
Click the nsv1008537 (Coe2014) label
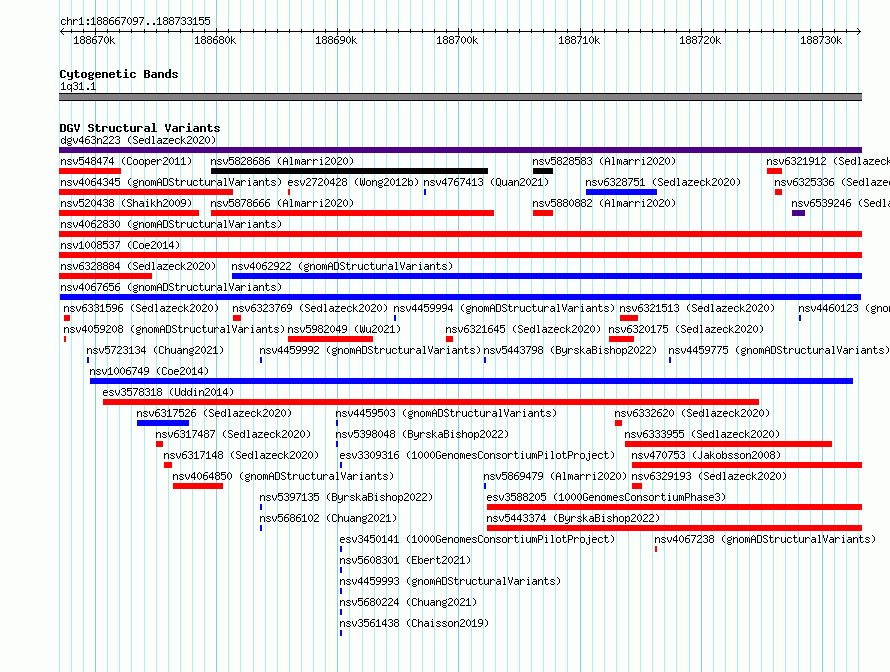[120, 245]
